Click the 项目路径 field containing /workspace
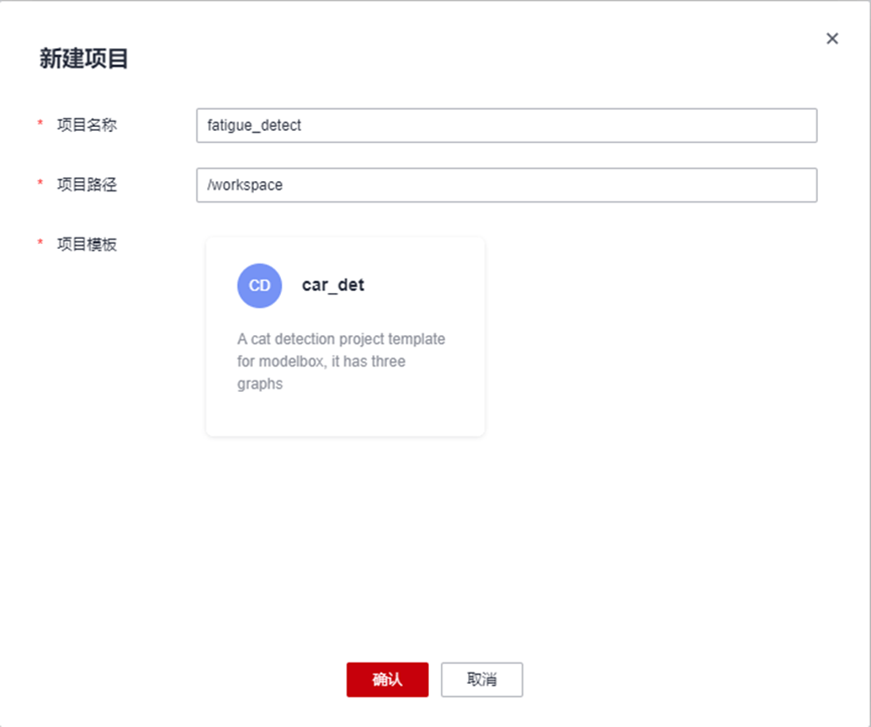Screen dimensions: 871x727 pyautogui.click(x=507, y=185)
